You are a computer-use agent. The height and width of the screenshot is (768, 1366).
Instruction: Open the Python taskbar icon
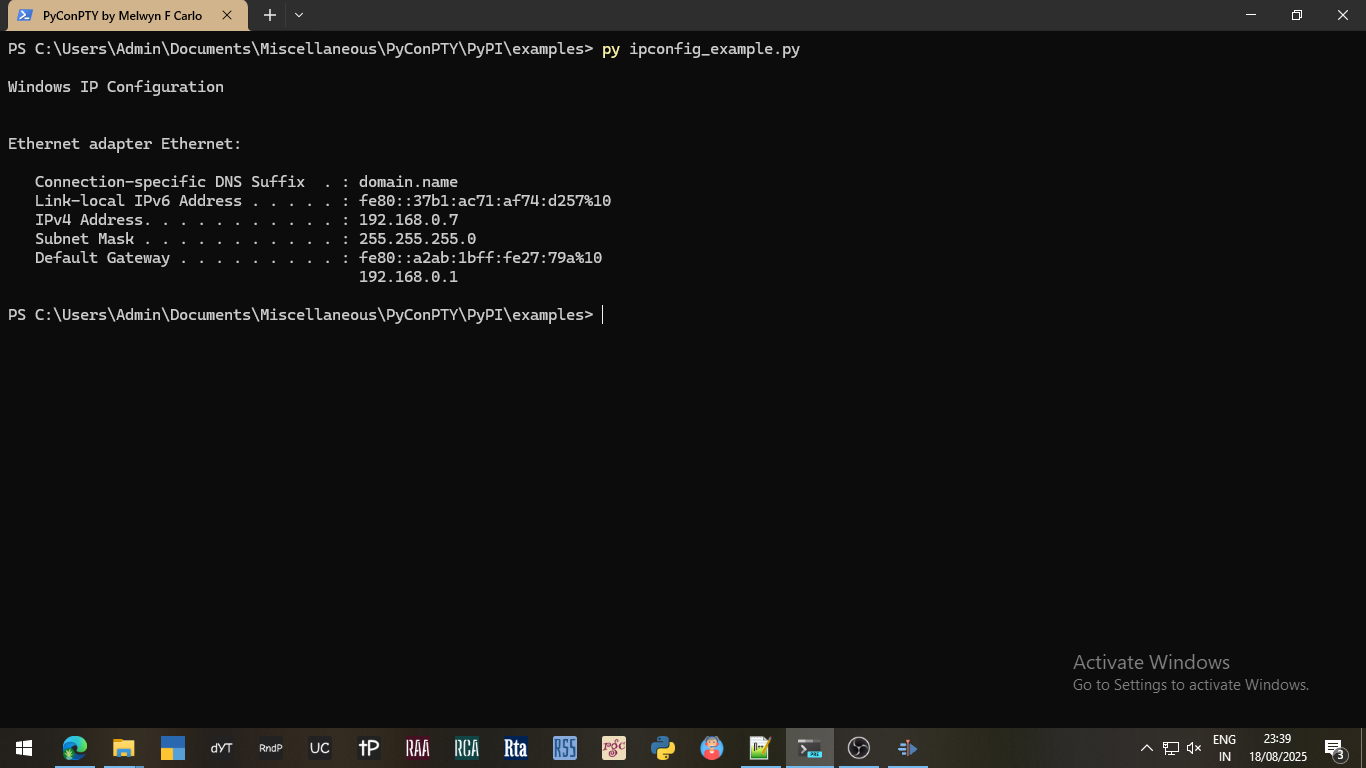coord(663,748)
